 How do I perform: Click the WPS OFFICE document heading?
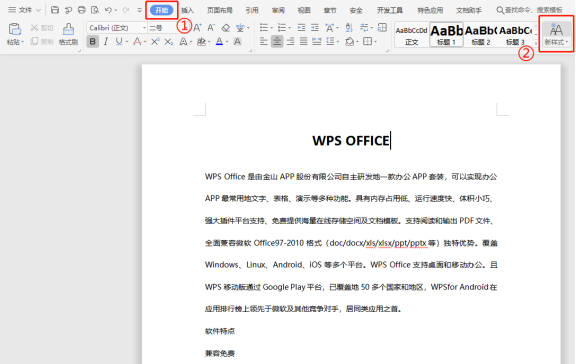[x=351, y=141]
